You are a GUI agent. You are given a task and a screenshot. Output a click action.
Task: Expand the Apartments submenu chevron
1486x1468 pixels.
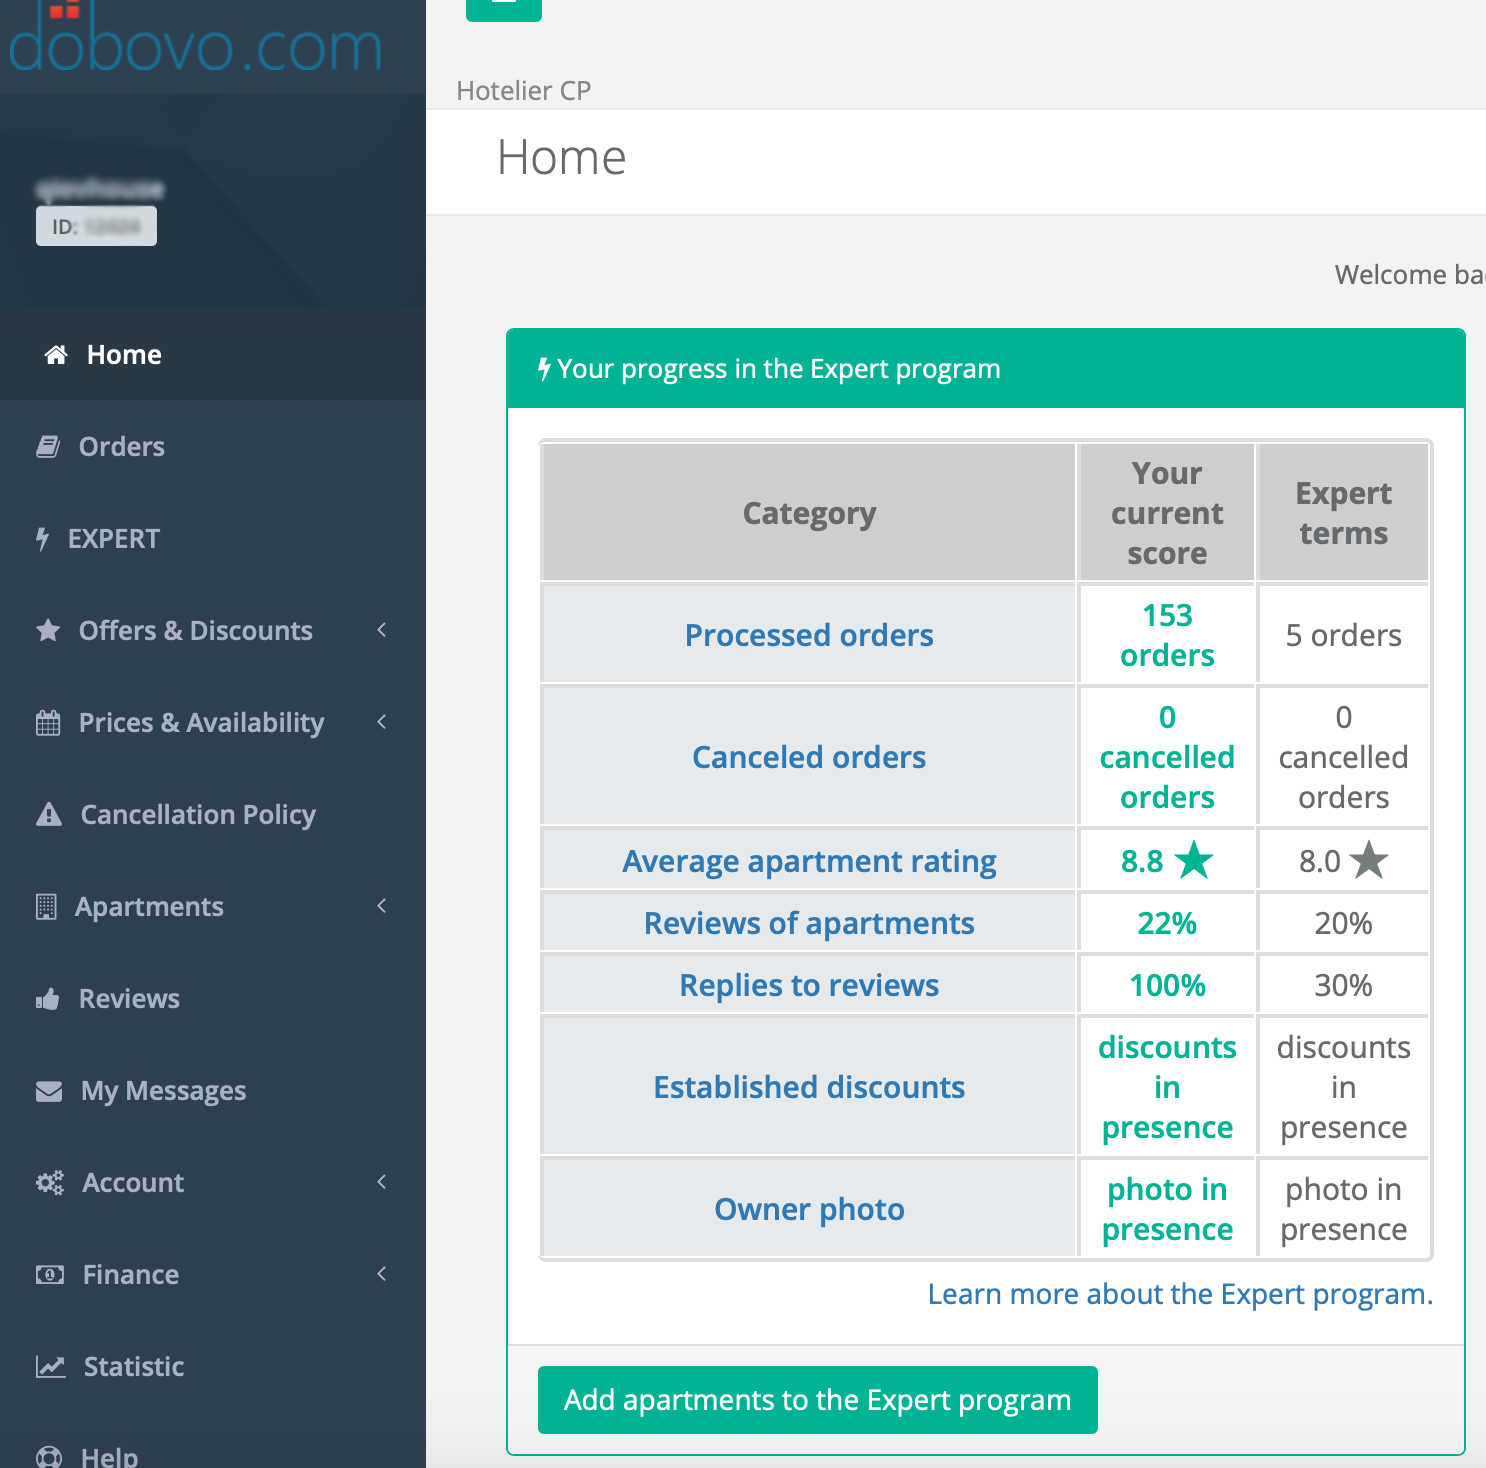382,906
